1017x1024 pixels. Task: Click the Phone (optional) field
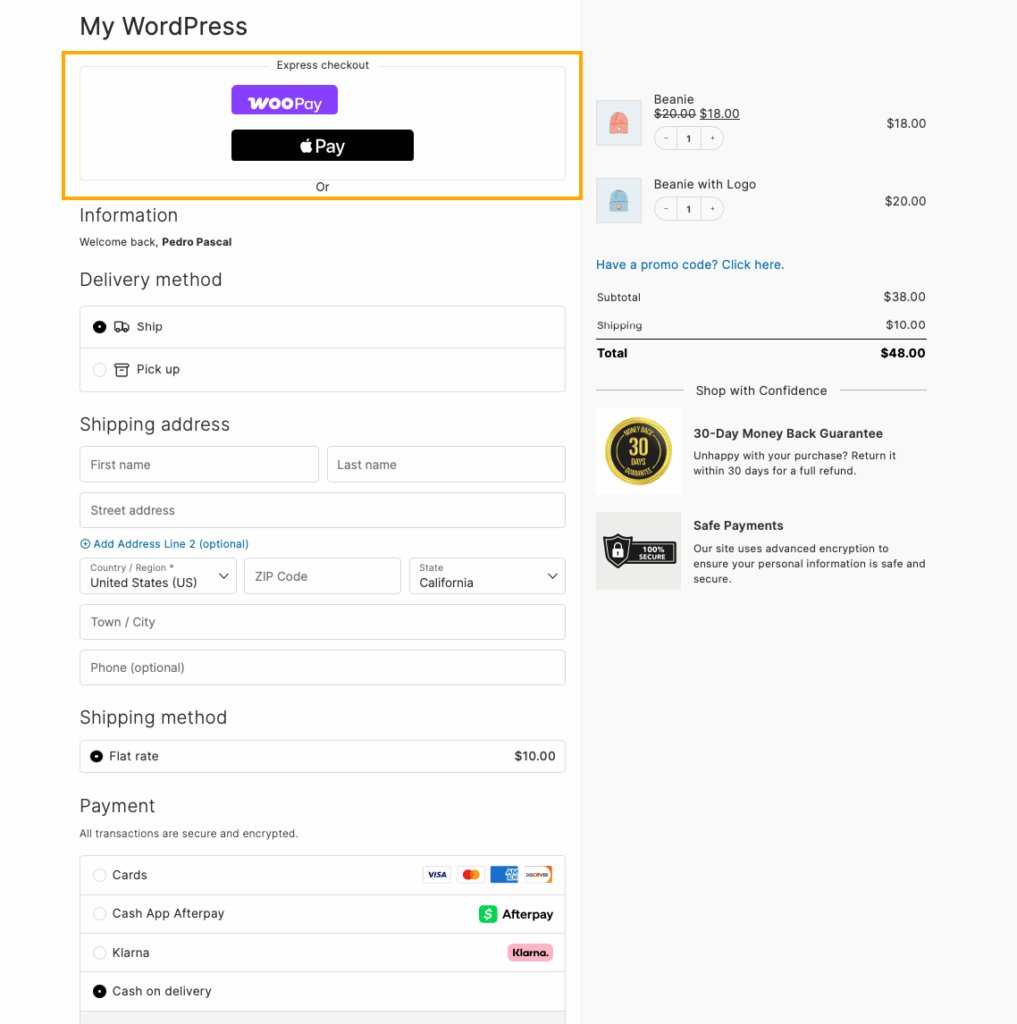(x=322, y=667)
